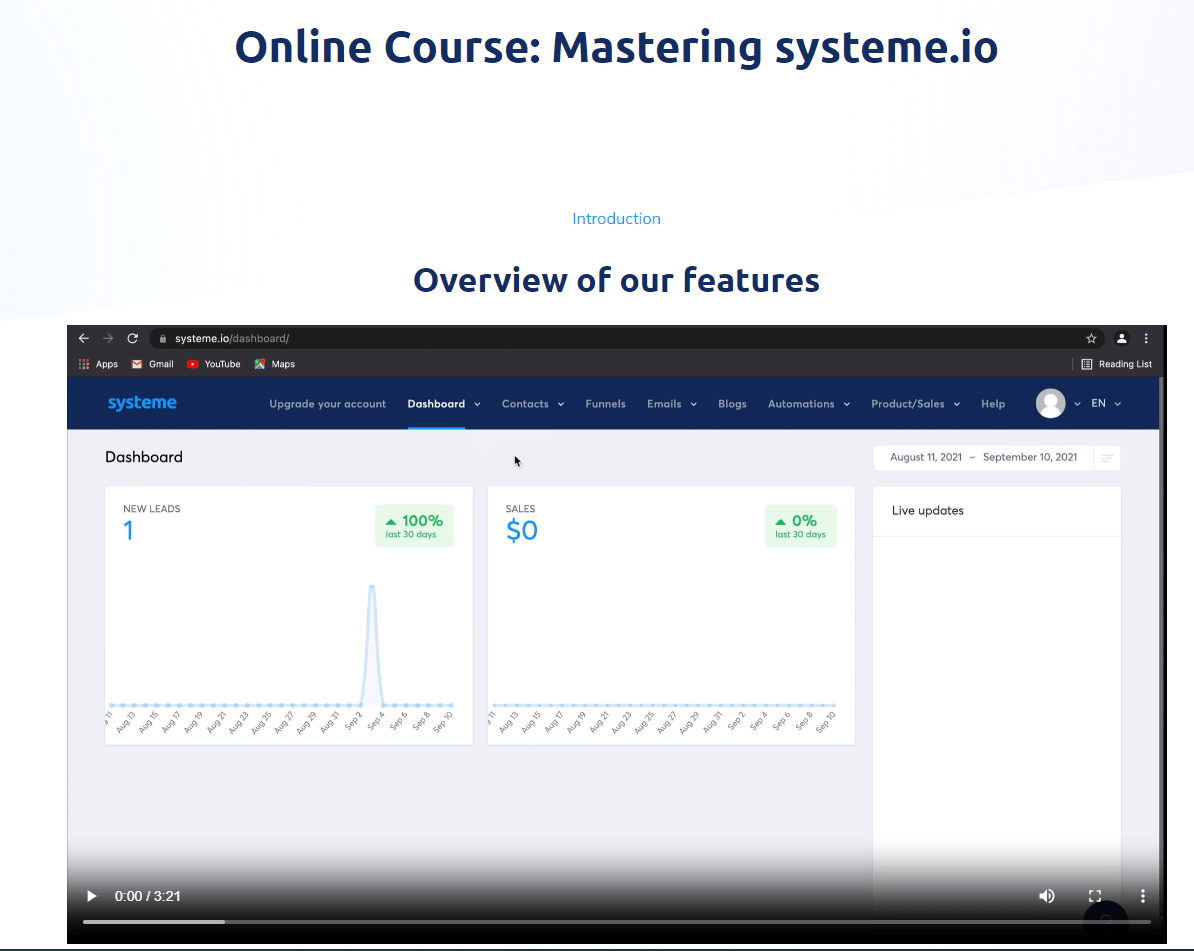Viewport: 1194px width, 951px height.
Task: Mute the video with the speaker icon
Action: tap(1047, 896)
